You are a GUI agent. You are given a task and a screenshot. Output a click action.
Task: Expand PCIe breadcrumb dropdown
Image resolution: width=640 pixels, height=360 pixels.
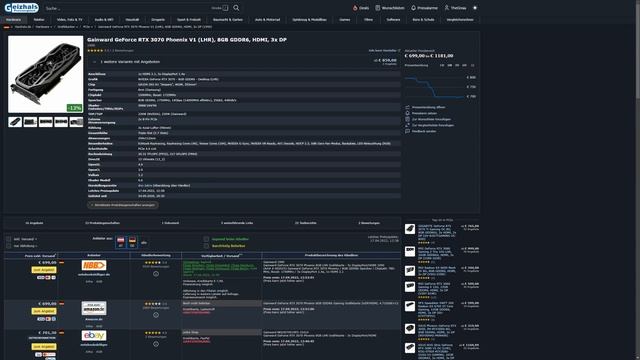pyautogui.click(x=92, y=27)
